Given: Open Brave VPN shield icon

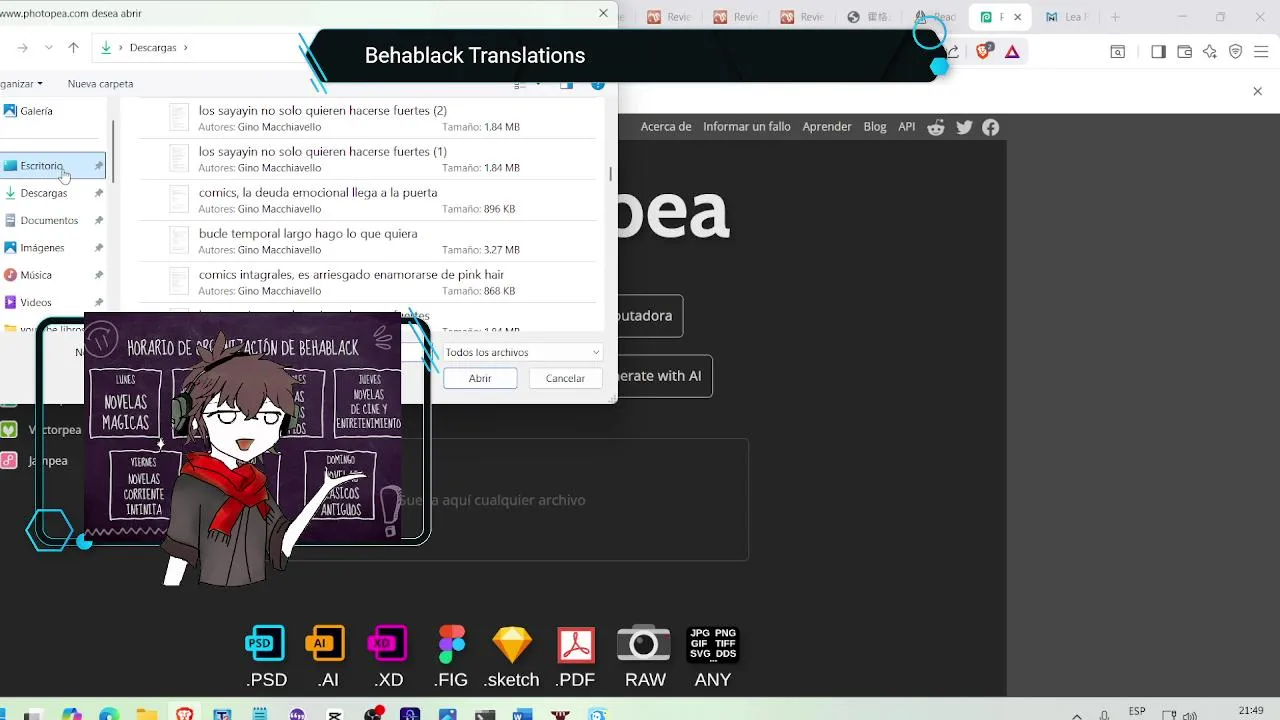Looking at the screenshot, I should click(1236, 52).
